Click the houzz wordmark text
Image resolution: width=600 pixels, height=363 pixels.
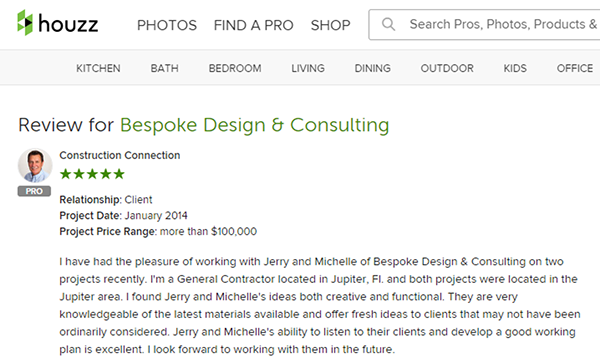[x=68, y=24]
